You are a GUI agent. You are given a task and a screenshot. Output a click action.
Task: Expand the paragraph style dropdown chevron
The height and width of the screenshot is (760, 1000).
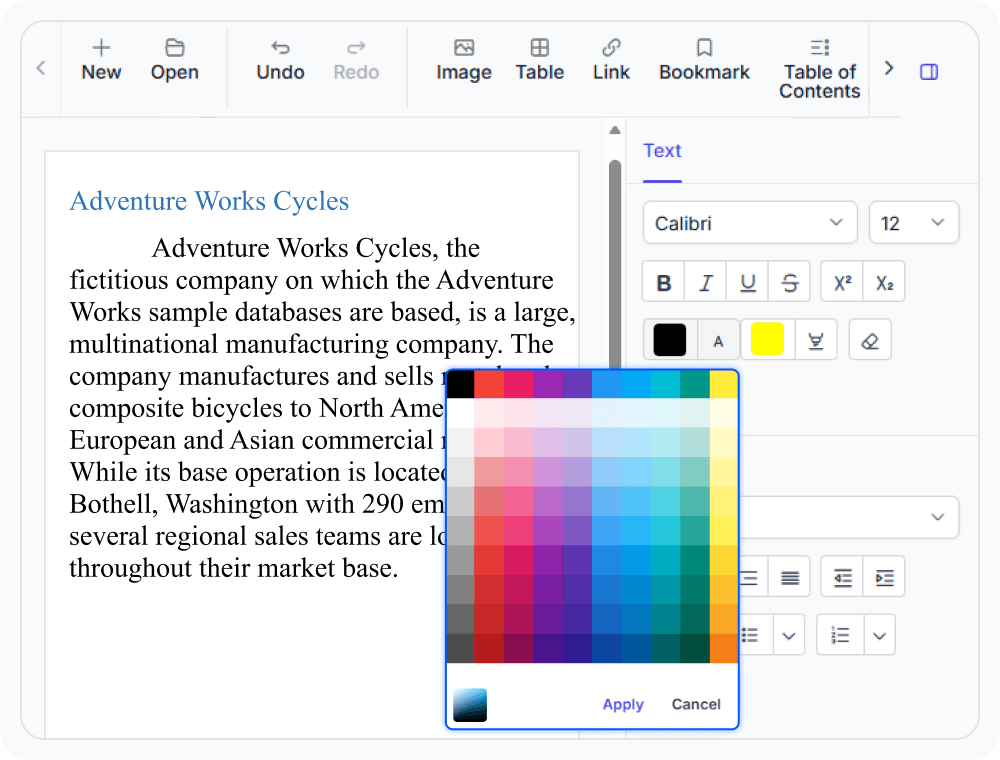[937, 517]
